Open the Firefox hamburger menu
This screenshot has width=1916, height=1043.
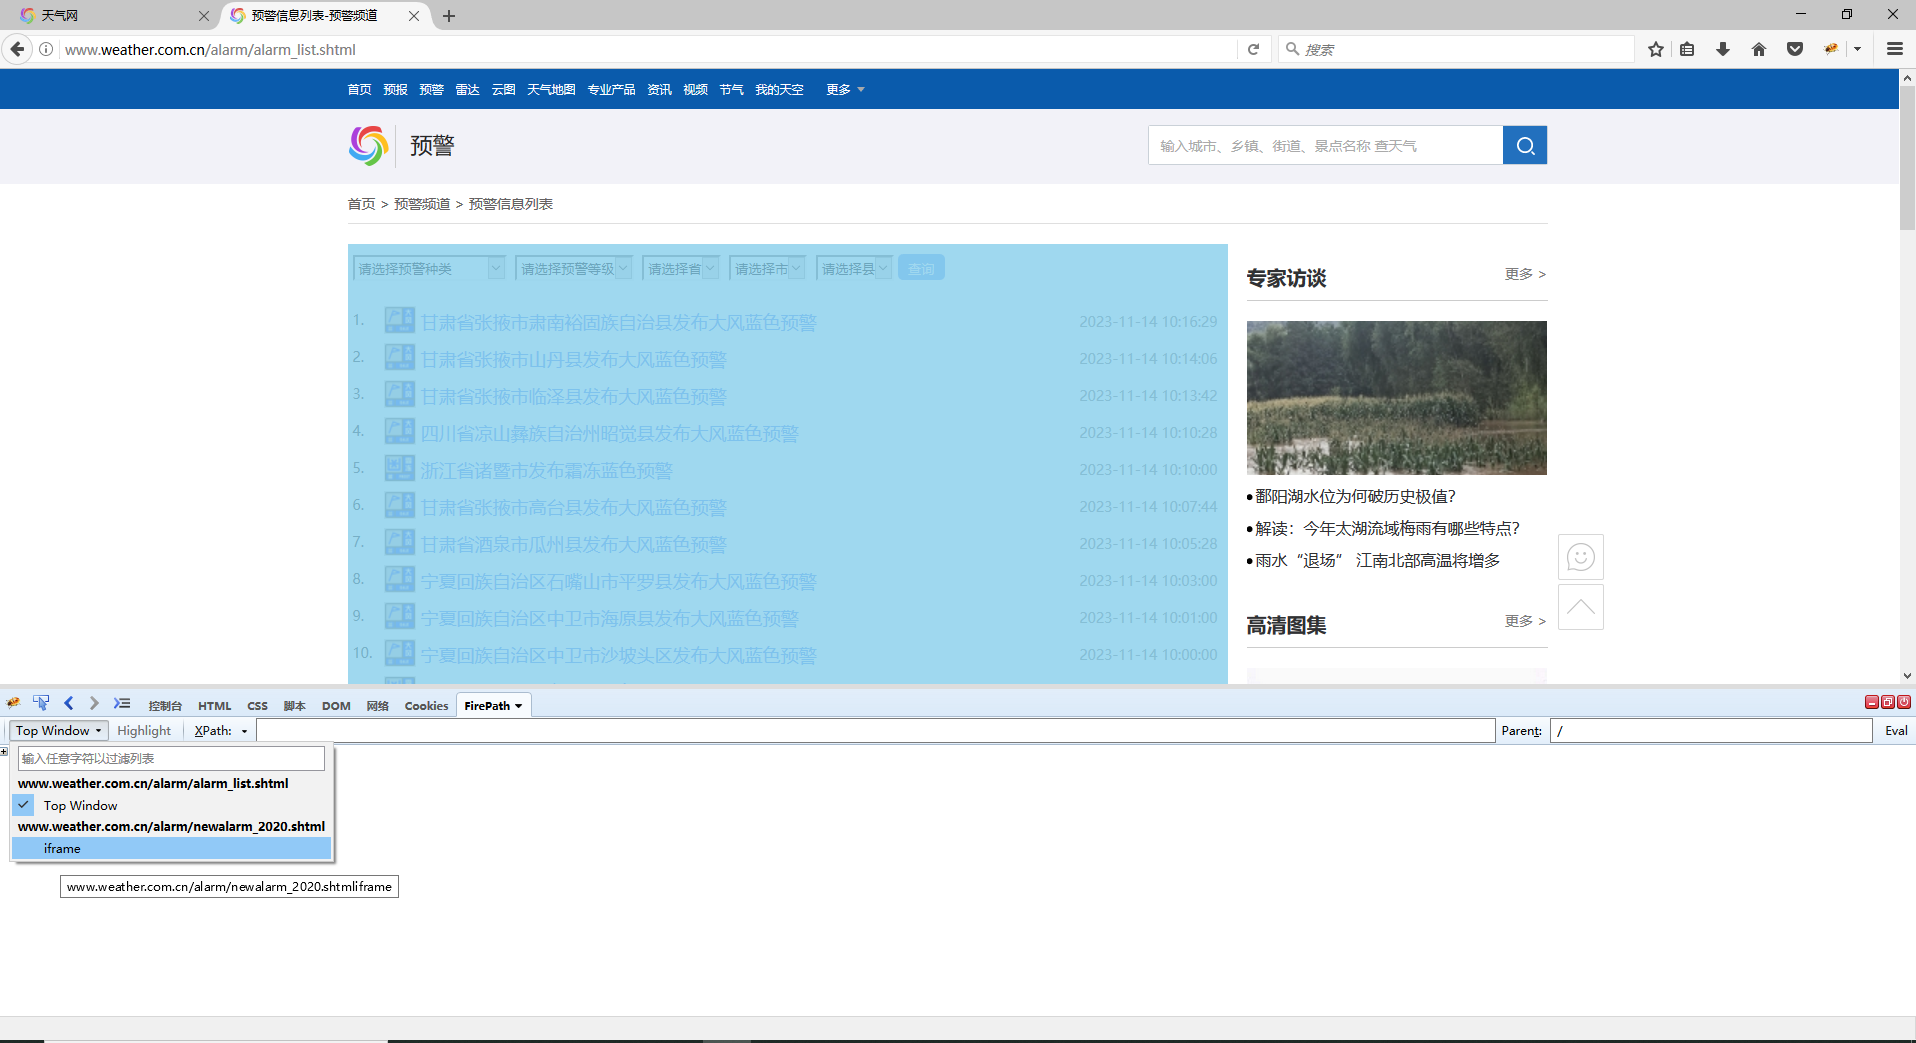(1894, 49)
